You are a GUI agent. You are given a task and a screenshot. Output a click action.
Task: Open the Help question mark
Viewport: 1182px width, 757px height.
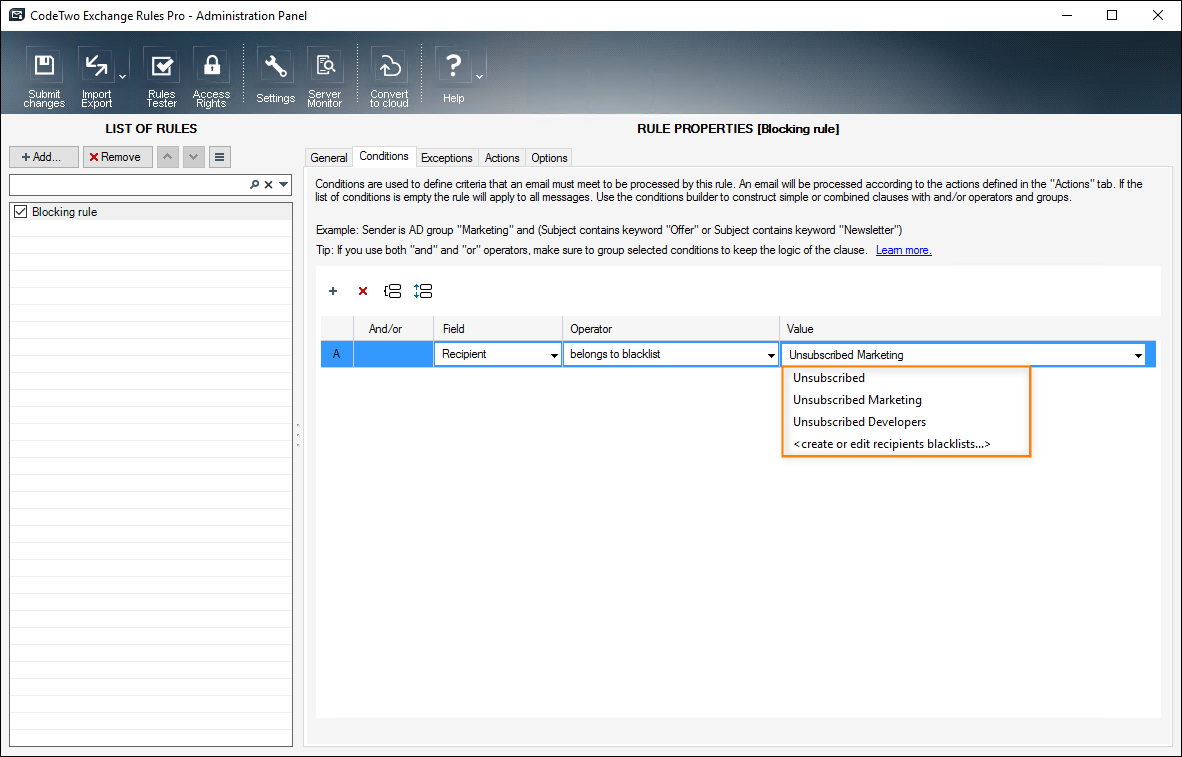coord(453,77)
